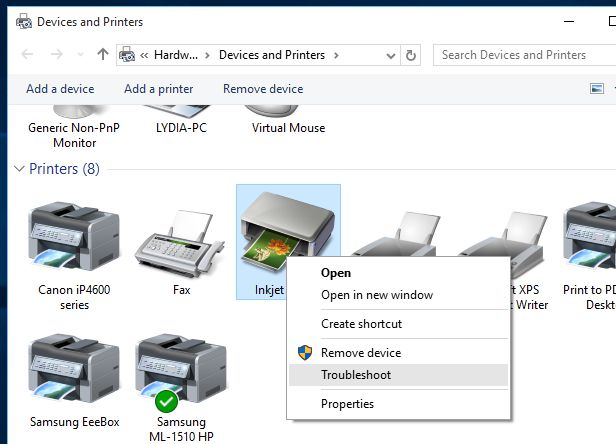Click the shield icon beside Remove device
The height and width of the screenshot is (444, 616).
pos(305,352)
